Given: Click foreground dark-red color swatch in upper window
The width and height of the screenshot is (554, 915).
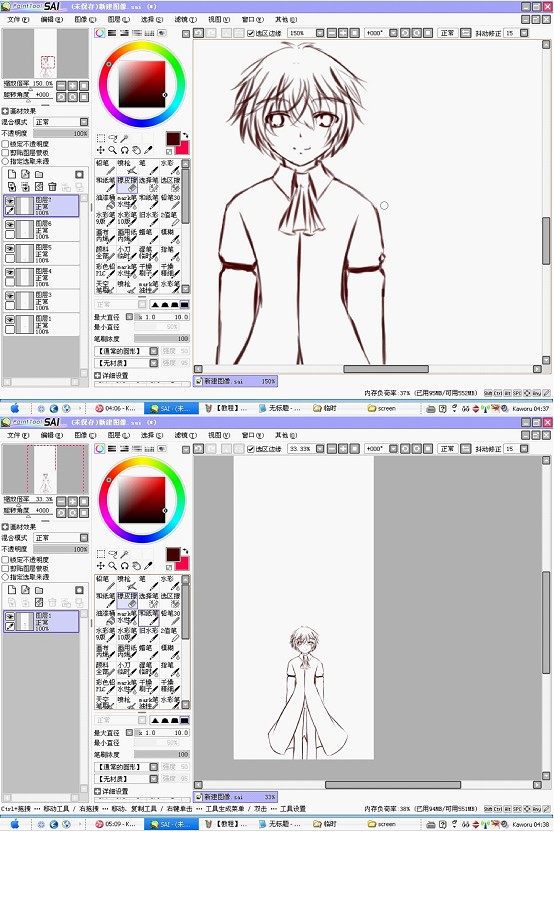Looking at the screenshot, I should pos(173,139).
